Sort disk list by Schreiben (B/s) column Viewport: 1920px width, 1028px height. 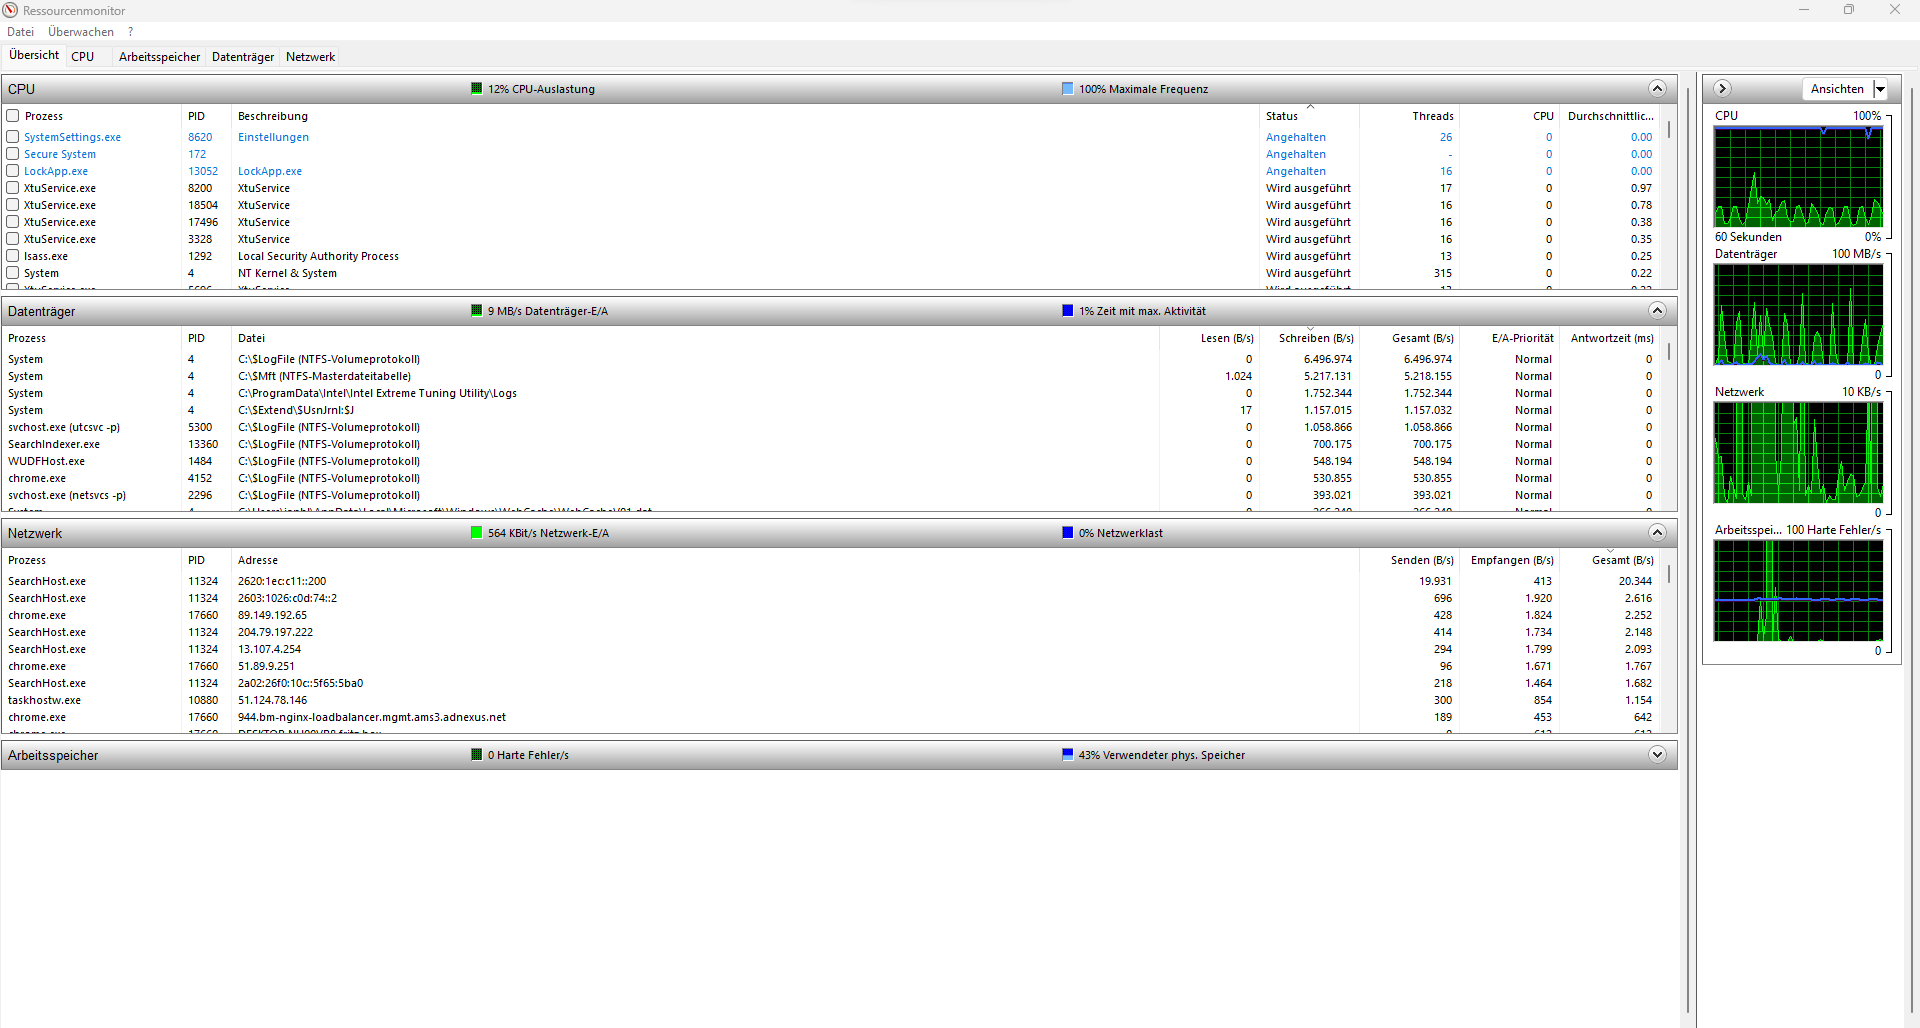click(1310, 338)
